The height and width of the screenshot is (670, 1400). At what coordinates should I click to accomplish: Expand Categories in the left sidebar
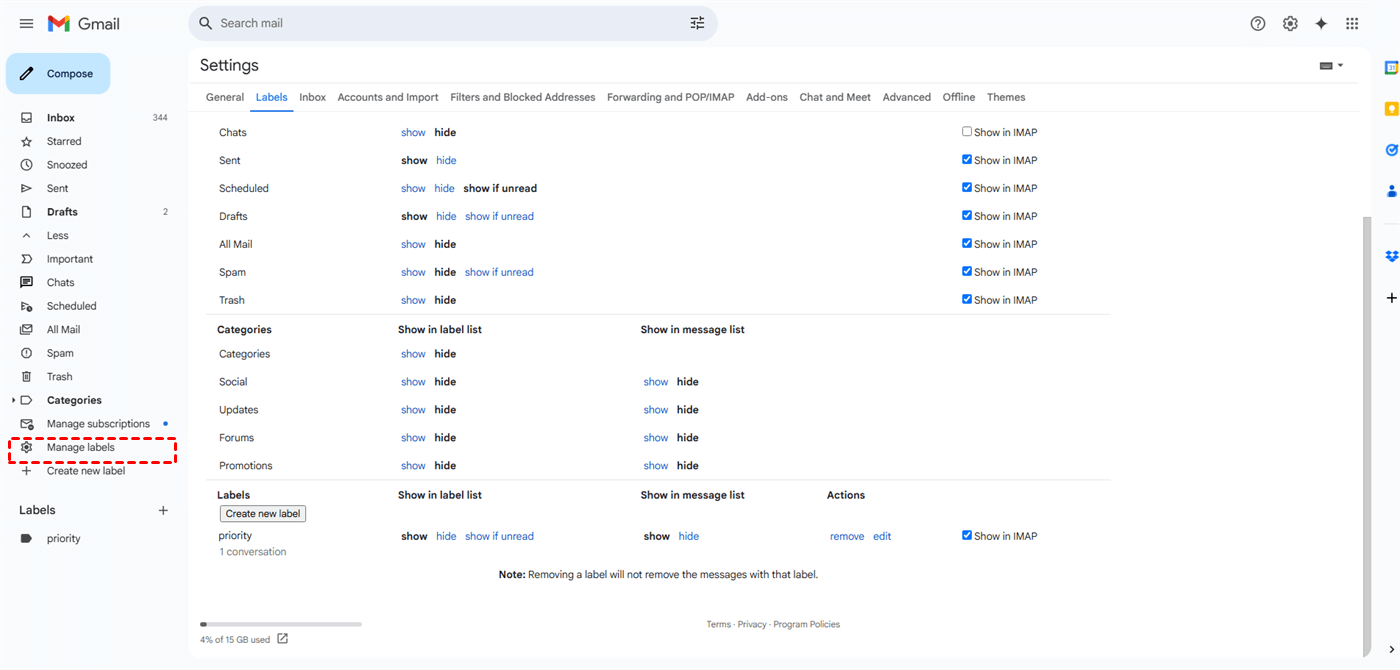13,400
